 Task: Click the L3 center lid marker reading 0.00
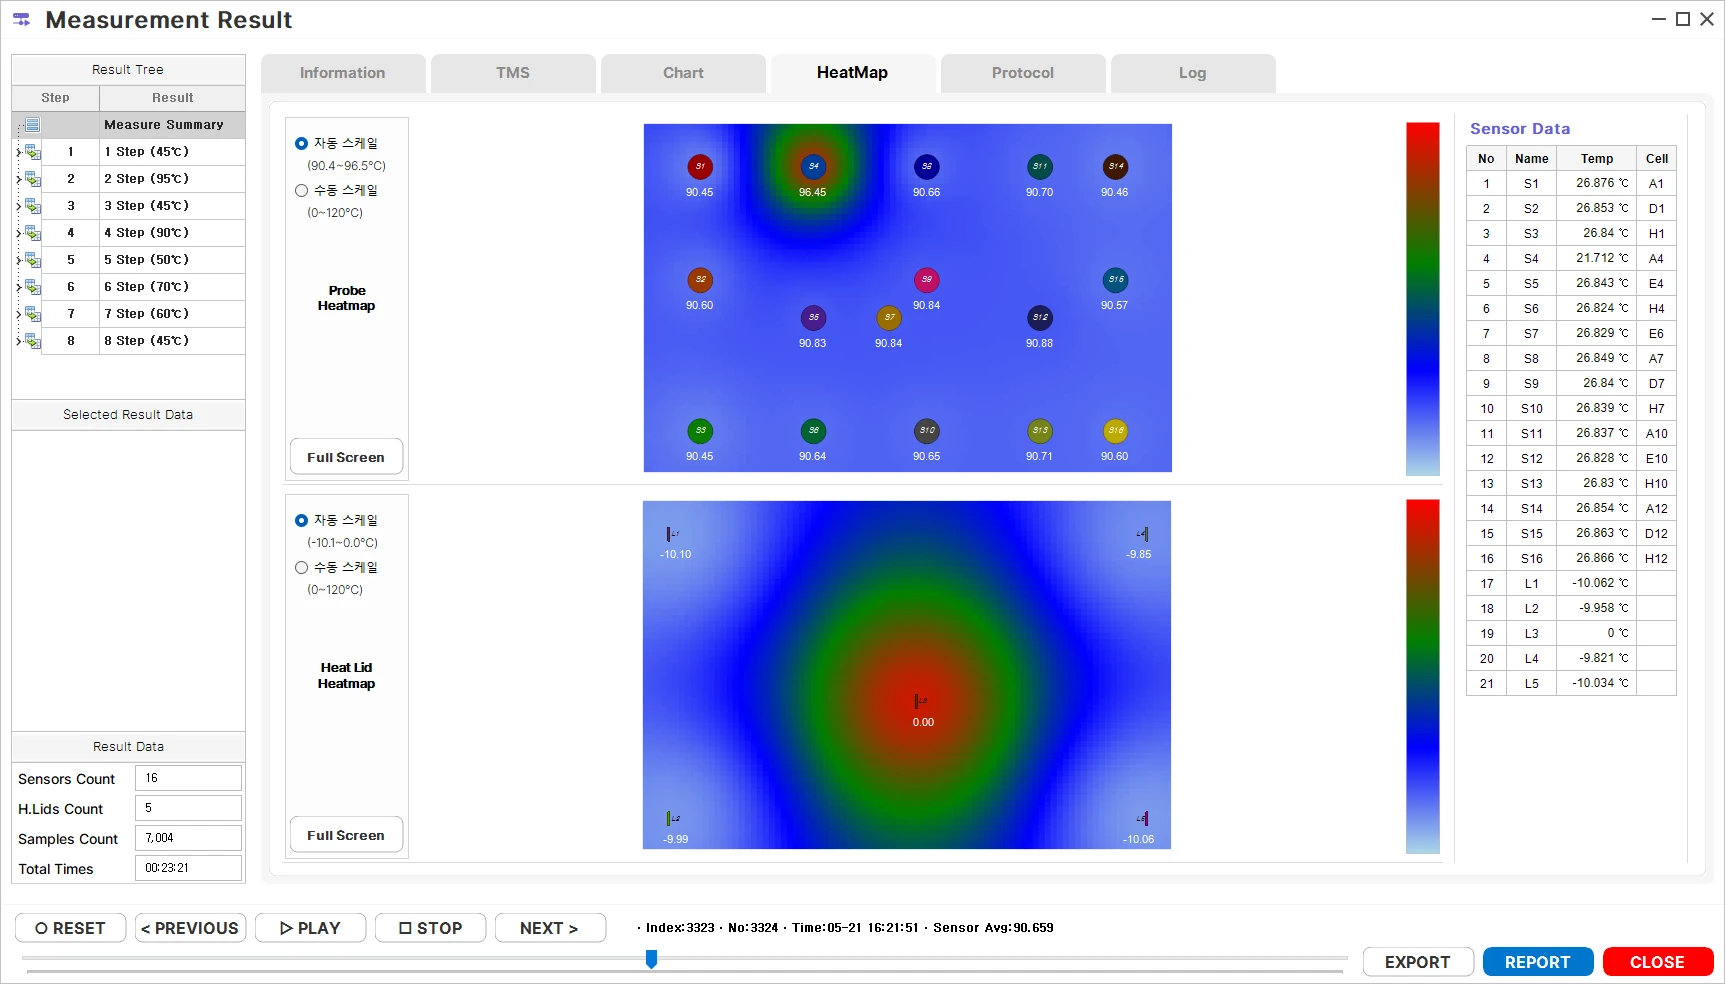(x=920, y=702)
